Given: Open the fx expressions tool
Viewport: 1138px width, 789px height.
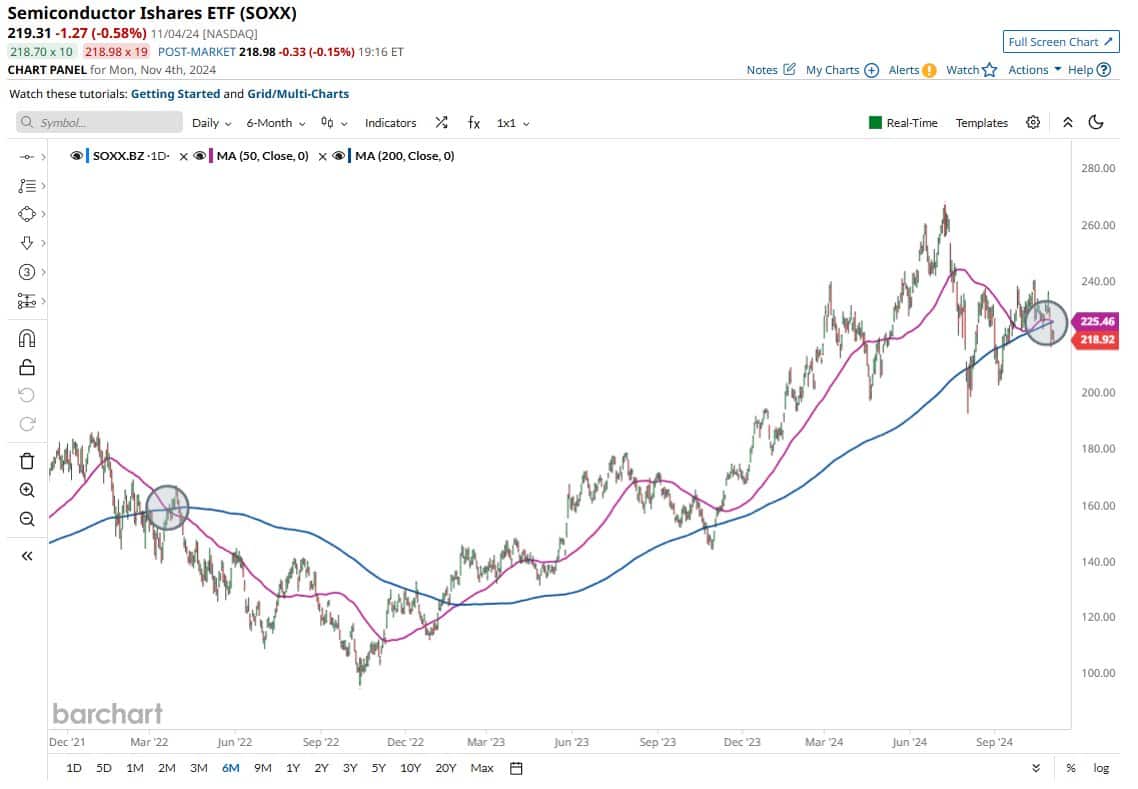Looking at the screenshot, I should (x=474, y=122).
